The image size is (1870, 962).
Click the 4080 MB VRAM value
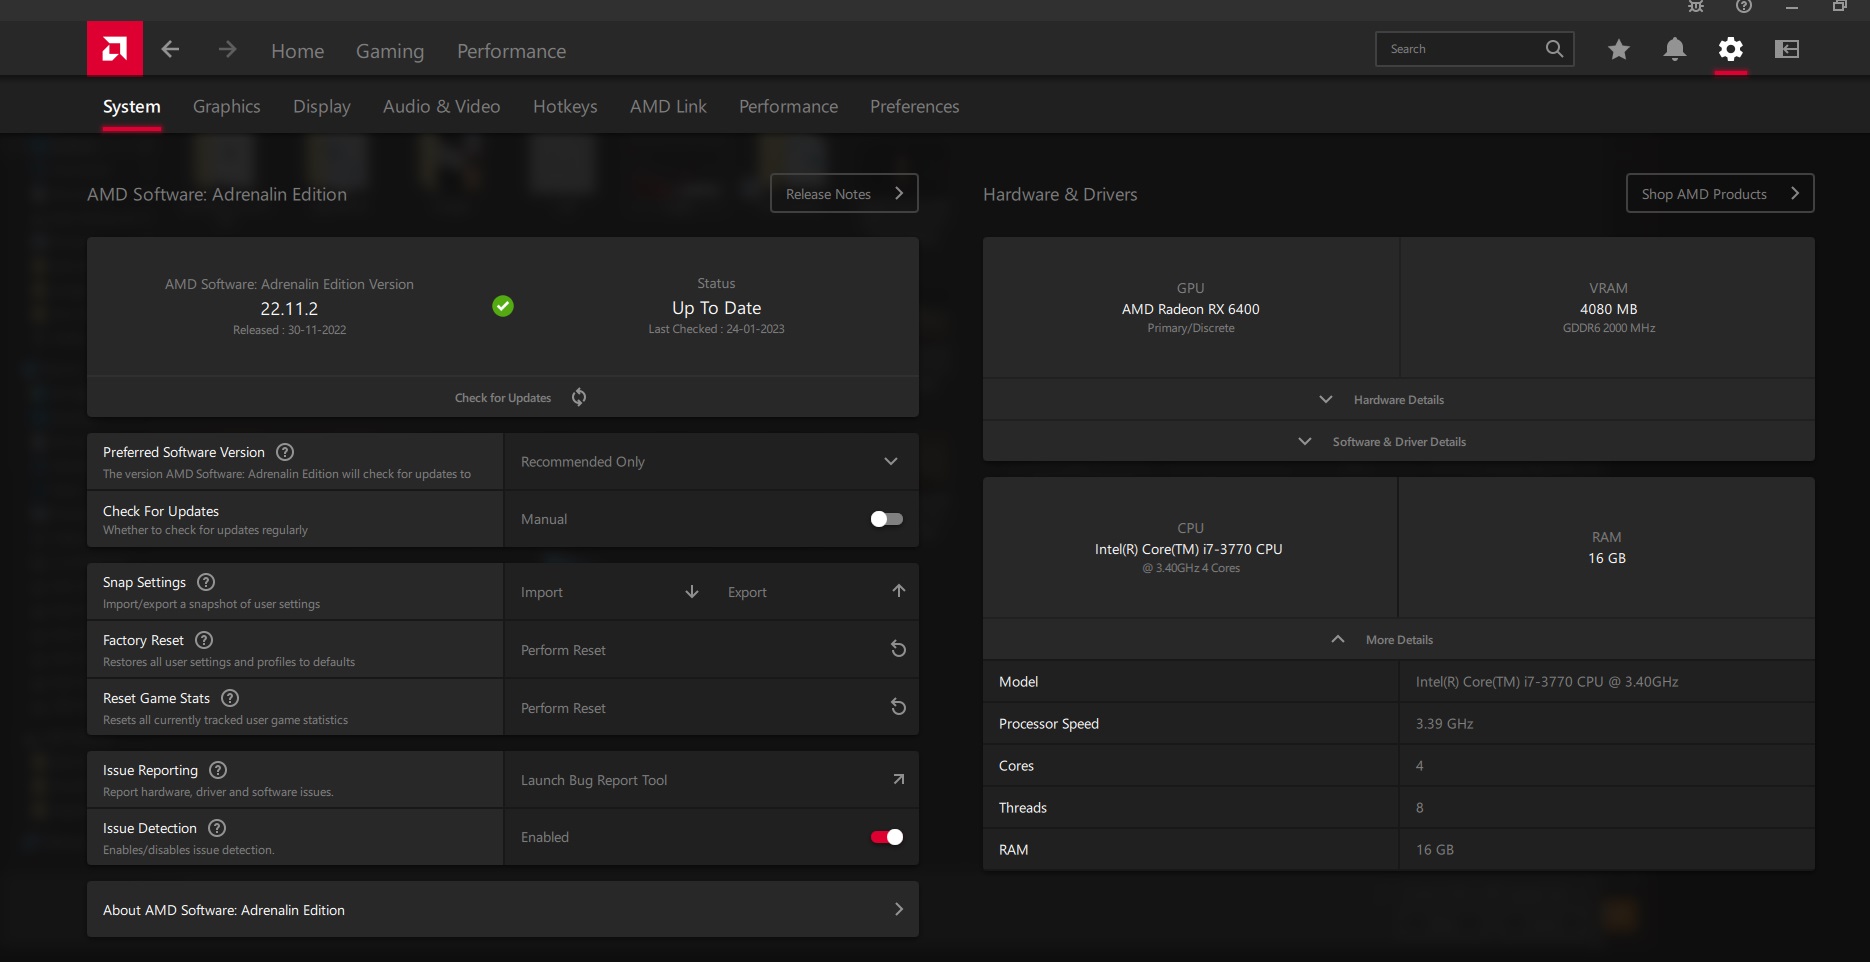point(1609,309)
